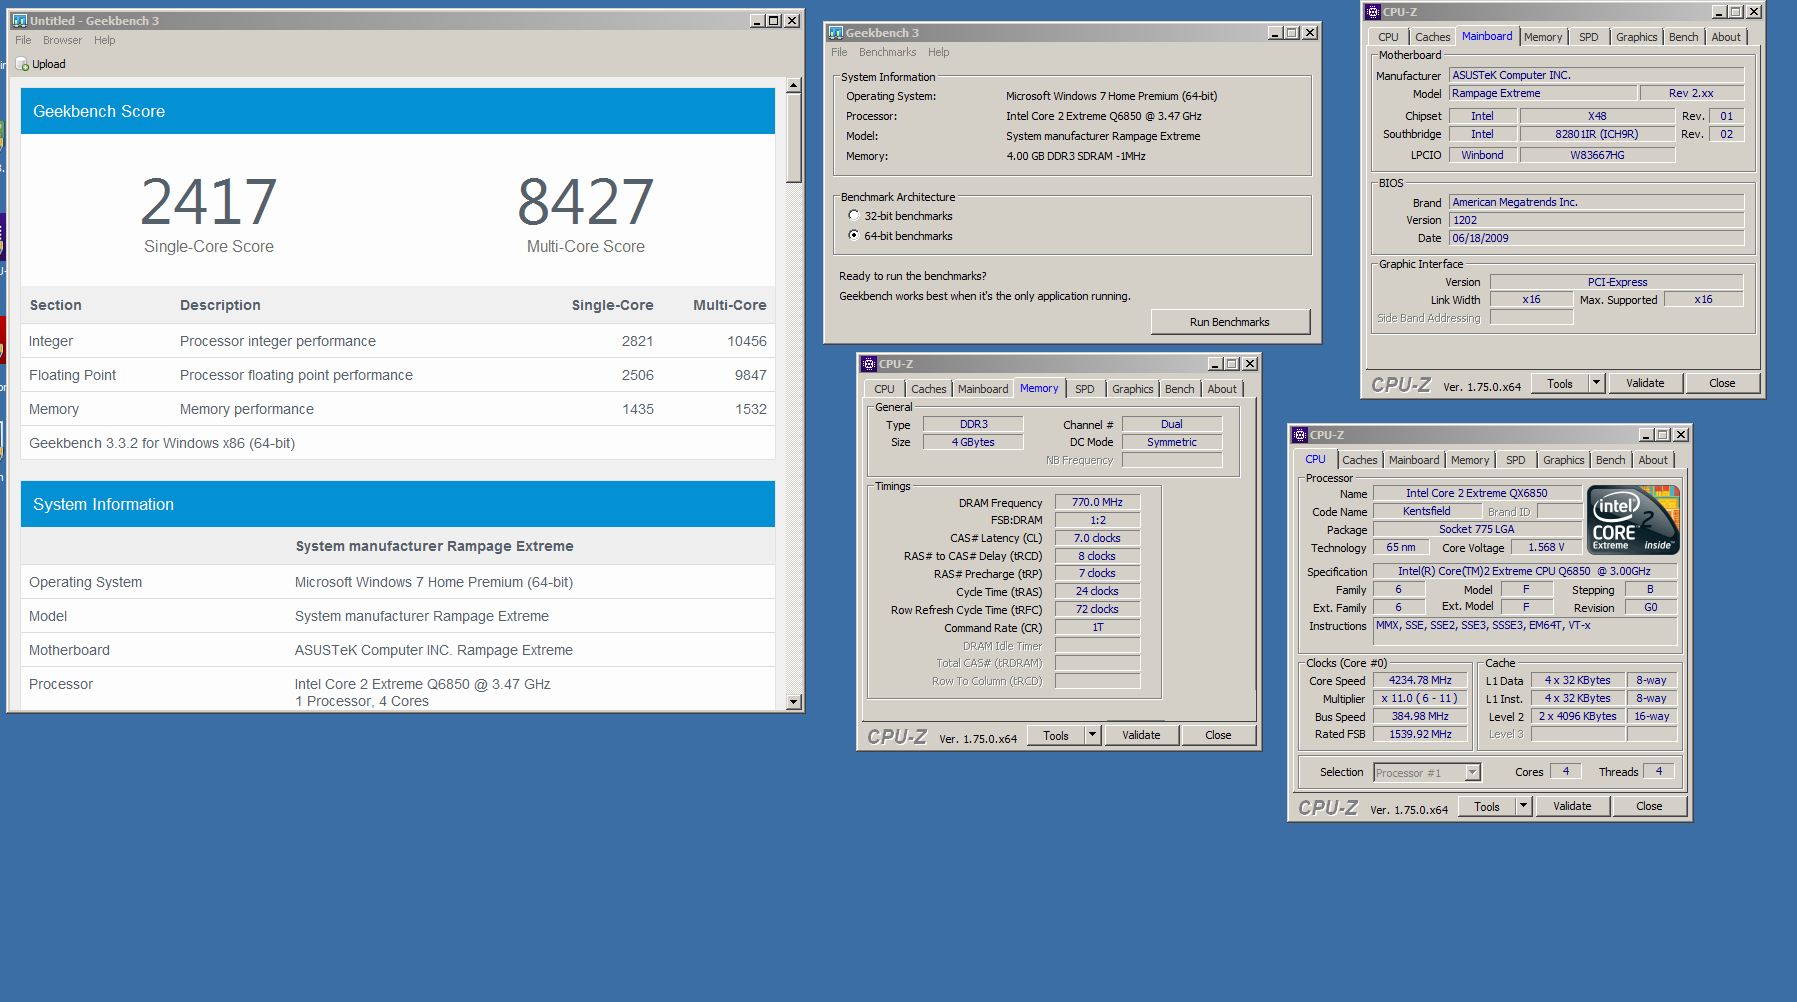Open Tools dropdown arrow in Memory CPU-Z window
The width and height of the screenshot is (1797, 1002).
click(1092, 735)
